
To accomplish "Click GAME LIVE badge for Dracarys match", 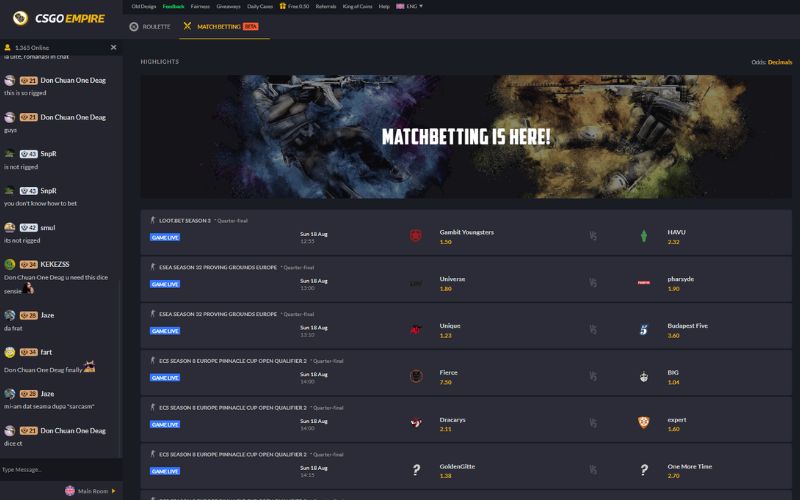I will click(165, 424).
